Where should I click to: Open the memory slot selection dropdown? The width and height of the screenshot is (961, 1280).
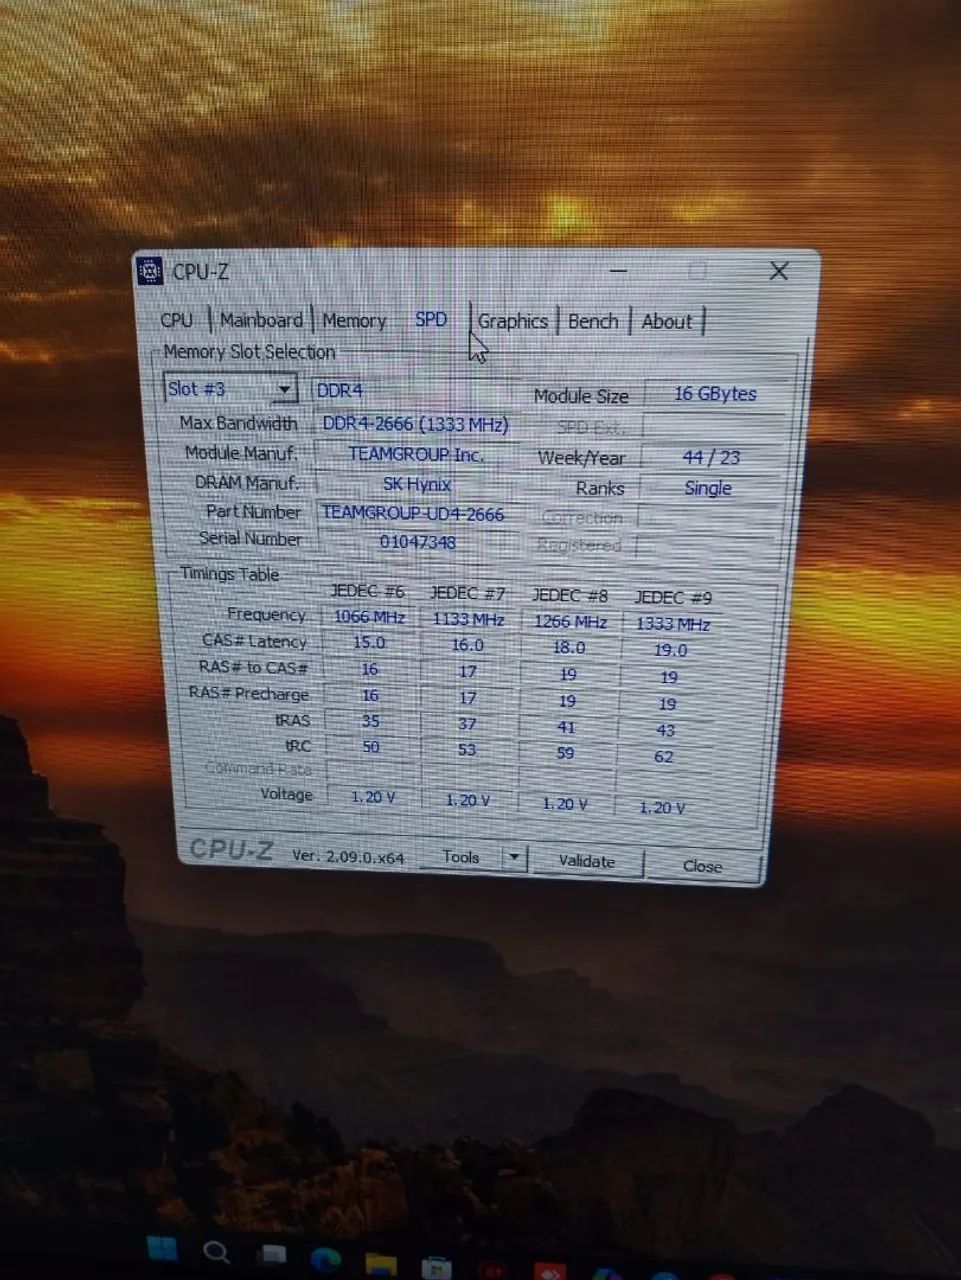pos(285,388)
